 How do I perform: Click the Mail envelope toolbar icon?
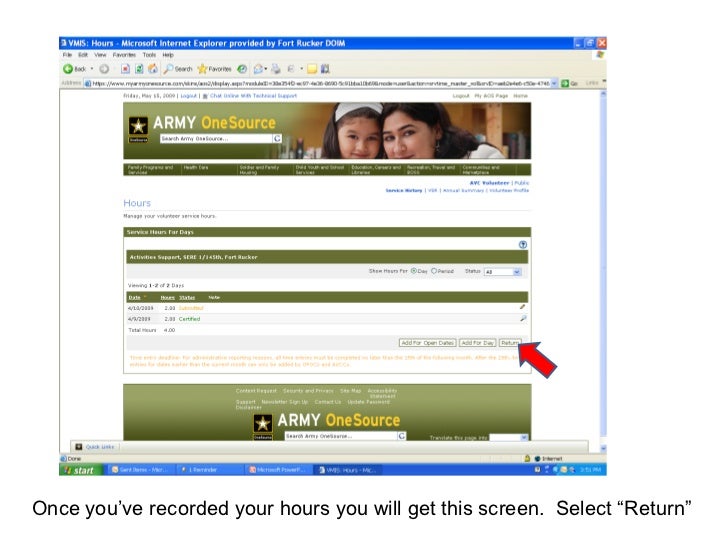click(x=258, y=69)
